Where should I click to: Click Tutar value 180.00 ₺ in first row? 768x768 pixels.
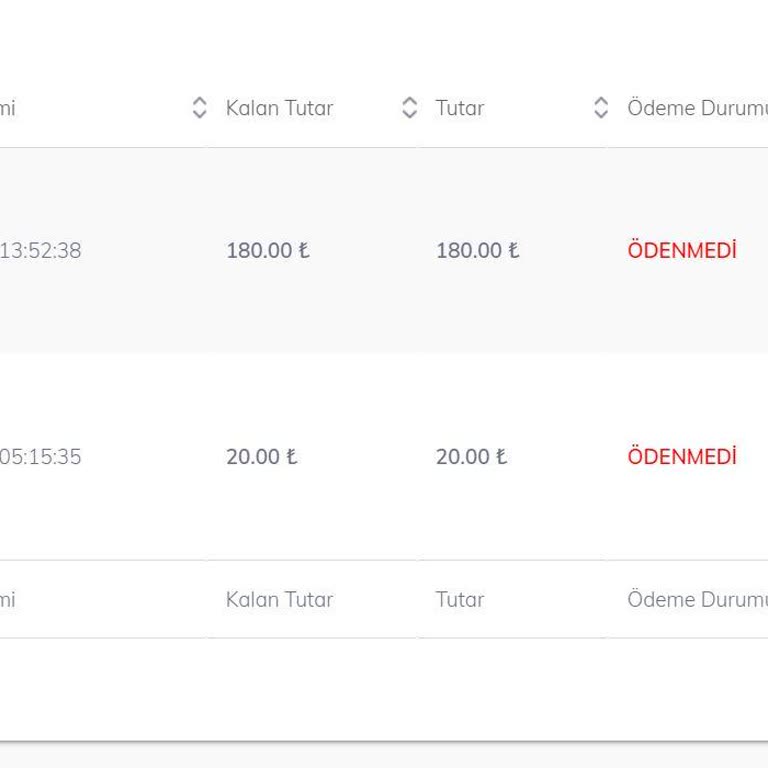[478, 251]
